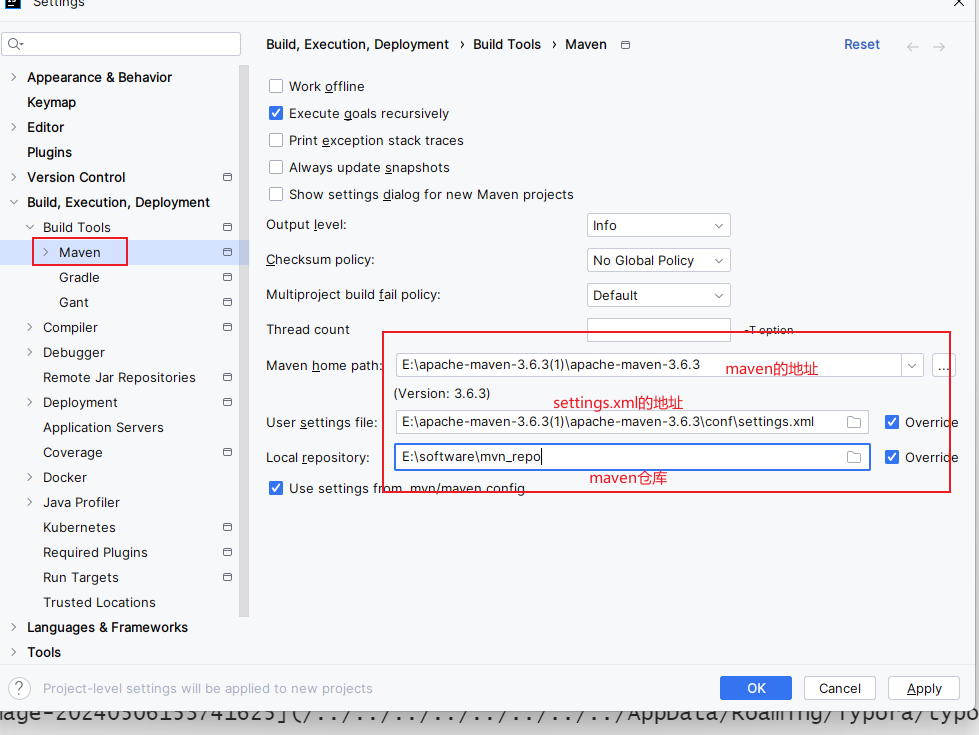
Task: Click the Reset link
Action: (x=862, y=44)
